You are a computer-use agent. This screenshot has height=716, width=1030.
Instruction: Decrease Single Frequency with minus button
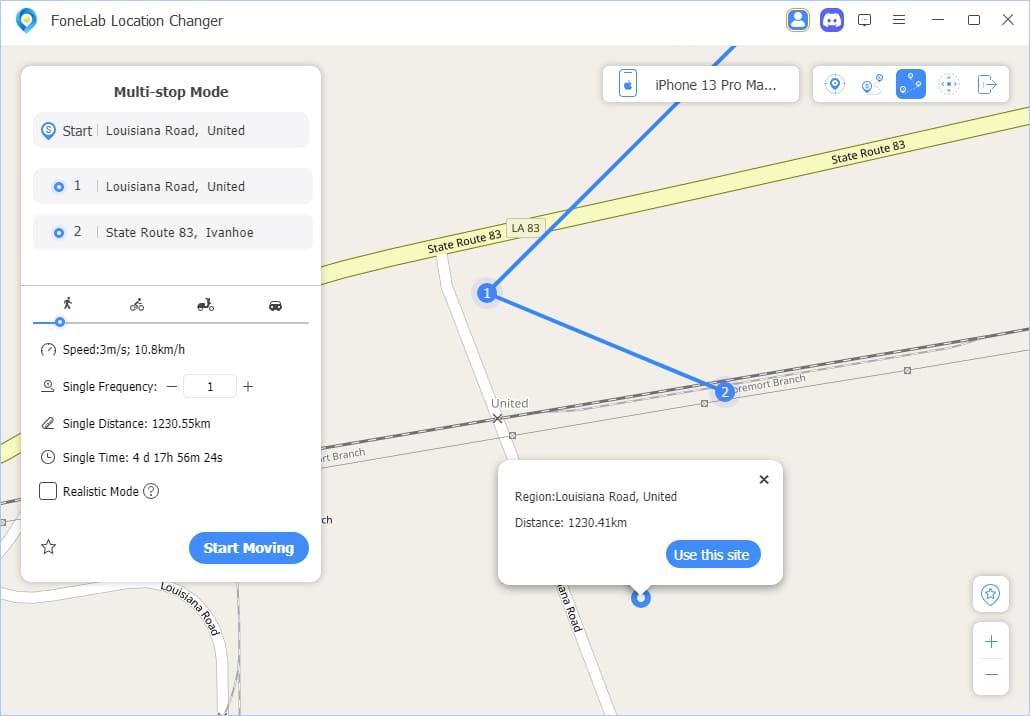coord(172,386)
